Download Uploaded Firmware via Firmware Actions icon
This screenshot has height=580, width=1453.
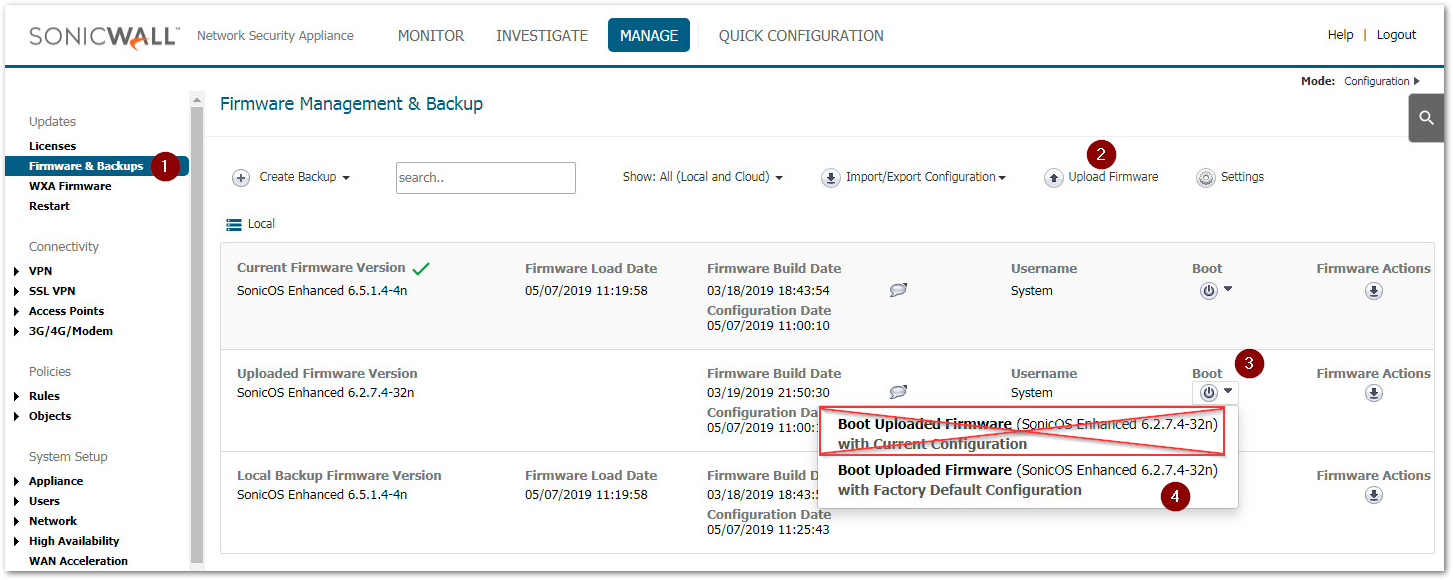pyautogui.click(x=1374, y=393)
